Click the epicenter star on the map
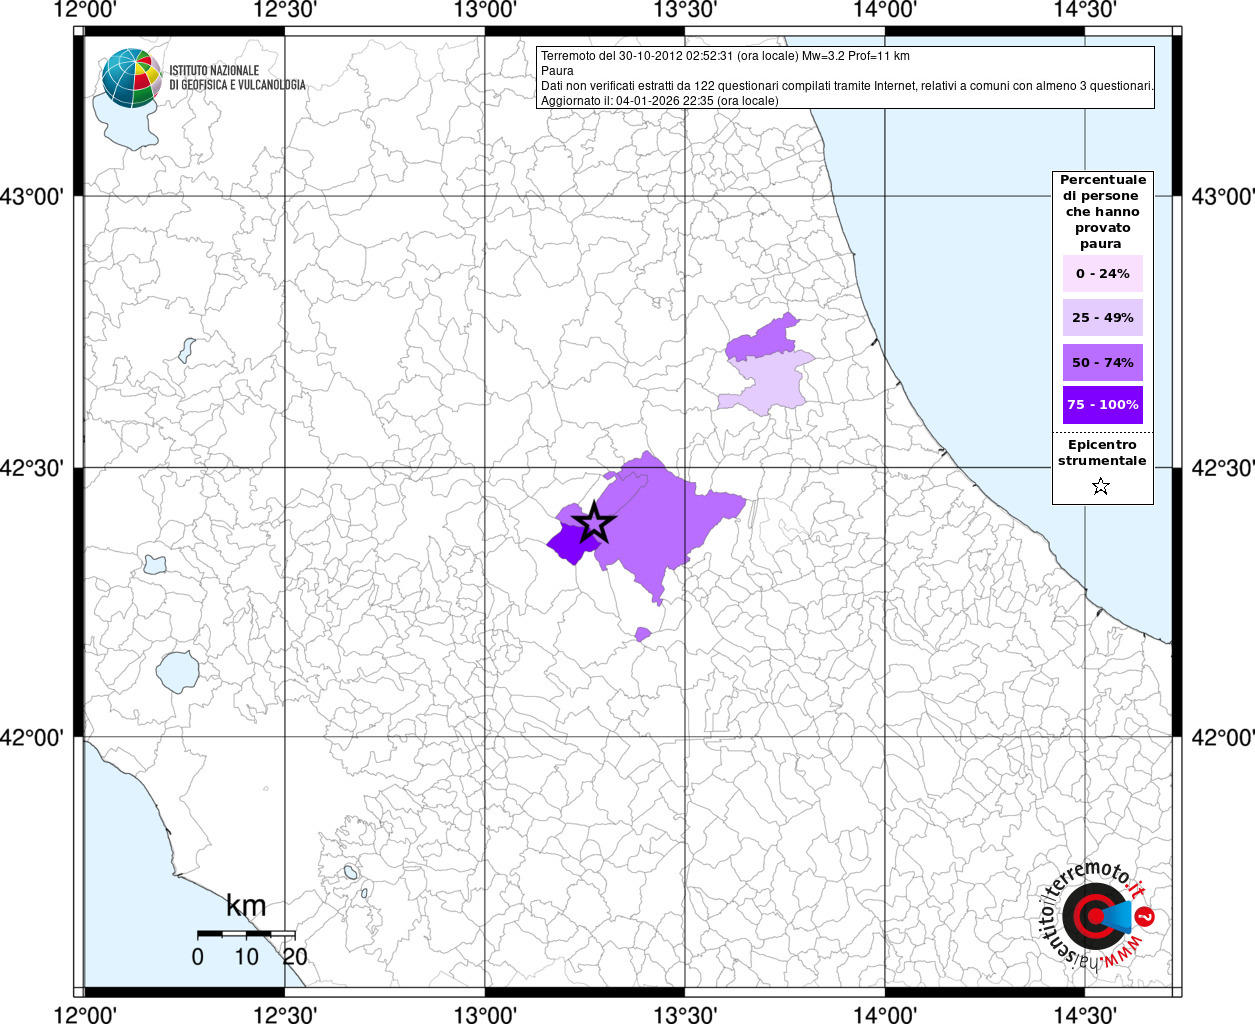This screenshot has height=1024, width=1255. (x=594, y=523)
